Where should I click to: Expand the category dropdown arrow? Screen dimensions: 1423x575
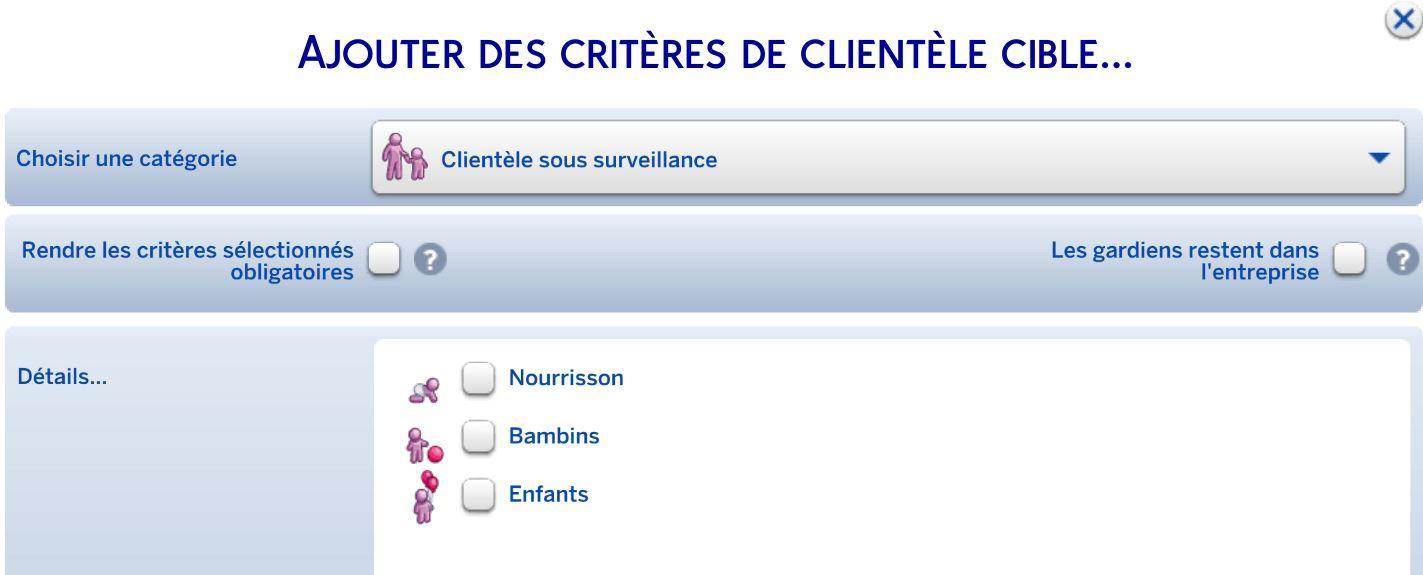pos(1379,158)
